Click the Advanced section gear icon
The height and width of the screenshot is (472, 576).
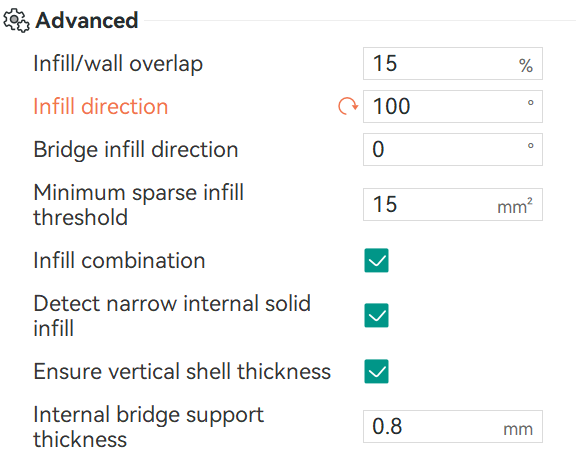pyautogui.click(x=17, y=21)
